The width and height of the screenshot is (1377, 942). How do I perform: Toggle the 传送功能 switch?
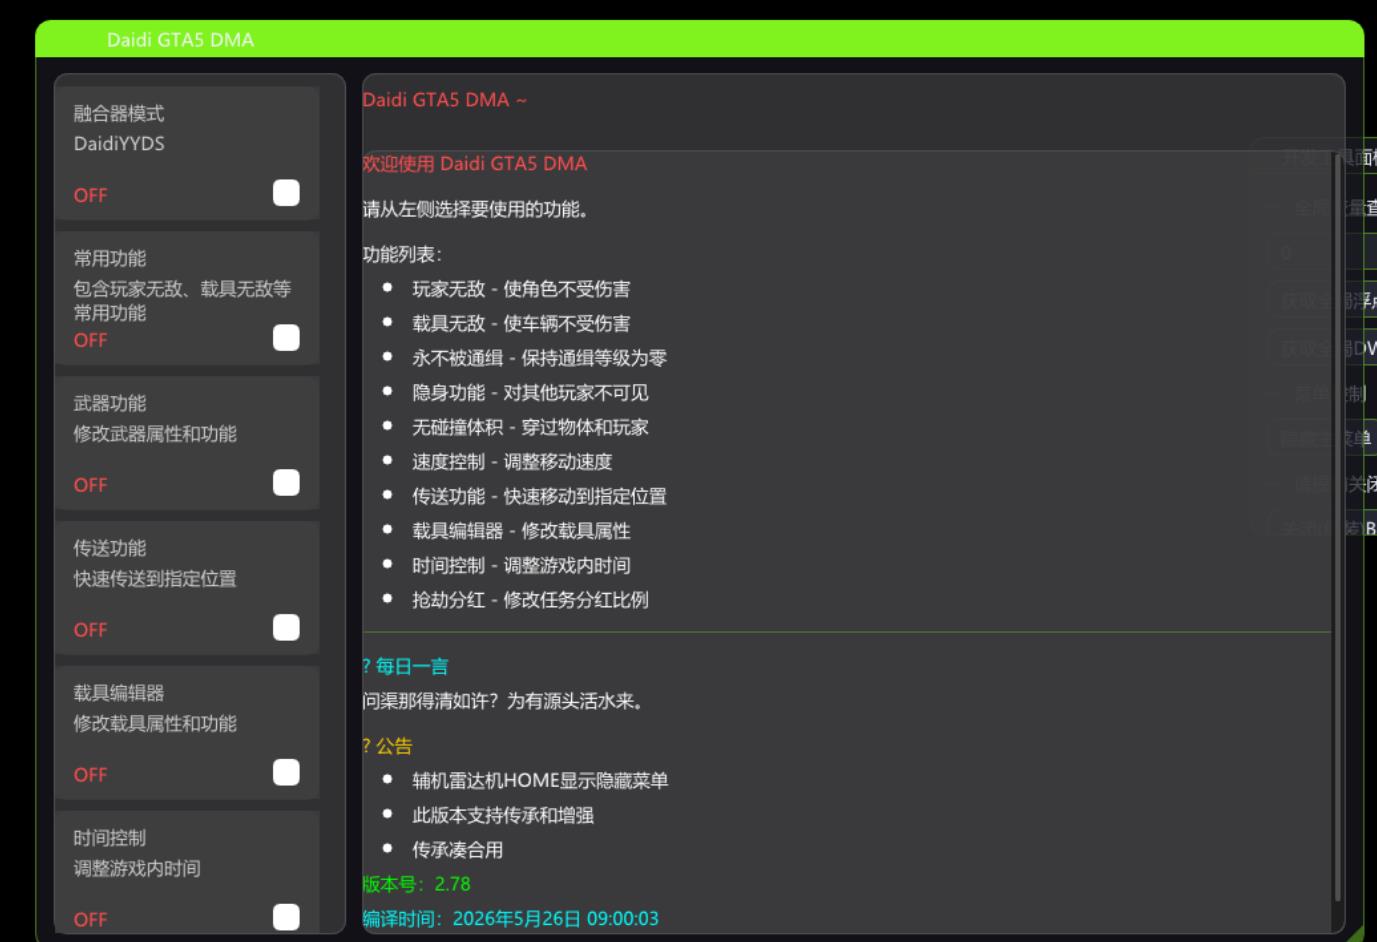(286, 628)
